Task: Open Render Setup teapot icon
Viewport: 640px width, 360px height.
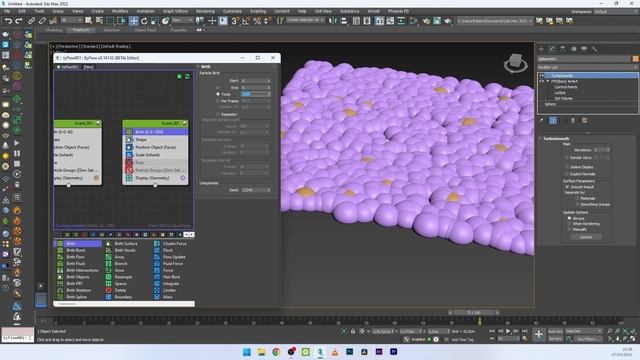Action: pos(427,20)
